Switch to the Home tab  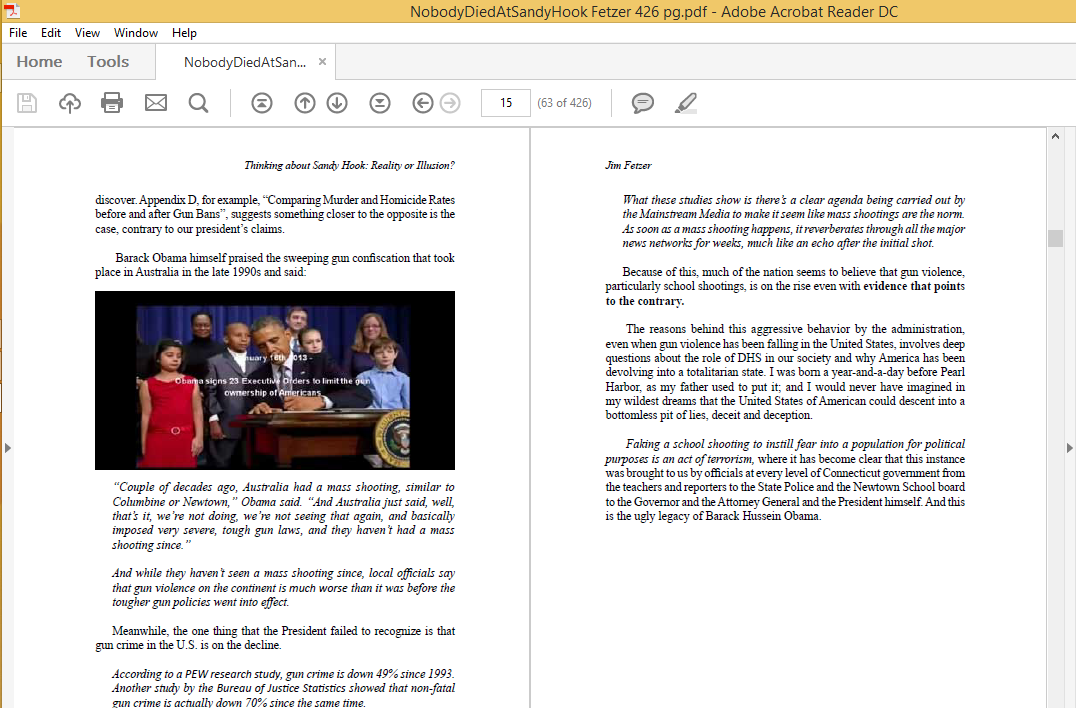click(x=39, y=62)
